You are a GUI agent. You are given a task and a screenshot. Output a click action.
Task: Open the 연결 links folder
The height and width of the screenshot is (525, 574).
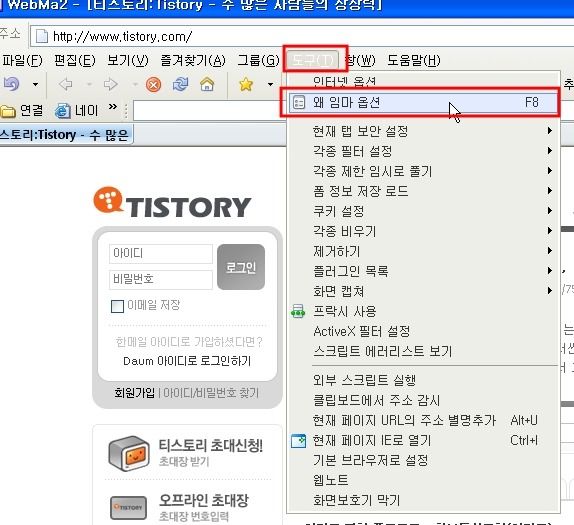(x=22, y=111)
